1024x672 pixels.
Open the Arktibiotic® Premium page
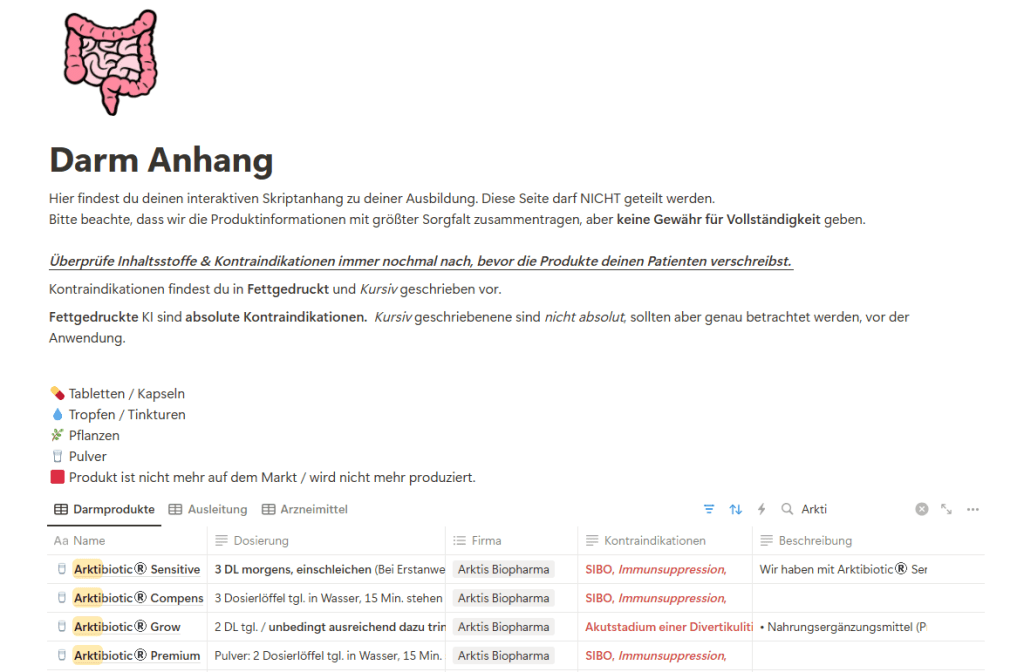(x=136, y=656)
